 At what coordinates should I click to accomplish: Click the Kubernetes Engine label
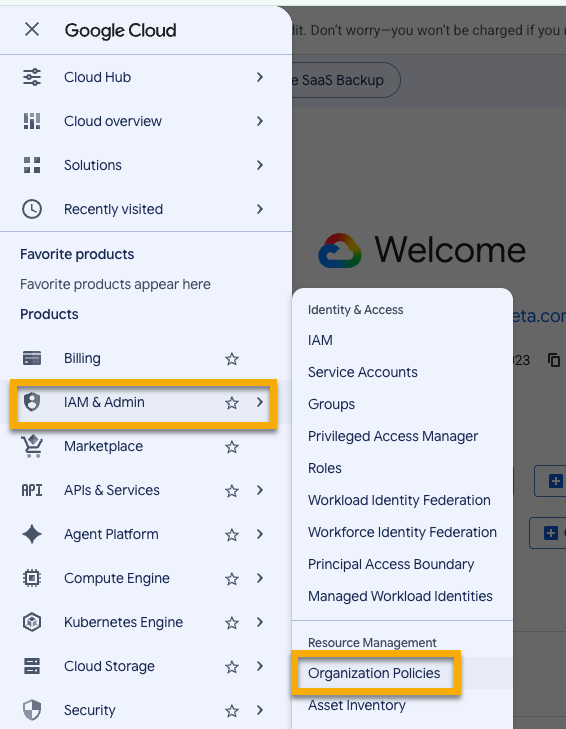click(x=123, y=623)
